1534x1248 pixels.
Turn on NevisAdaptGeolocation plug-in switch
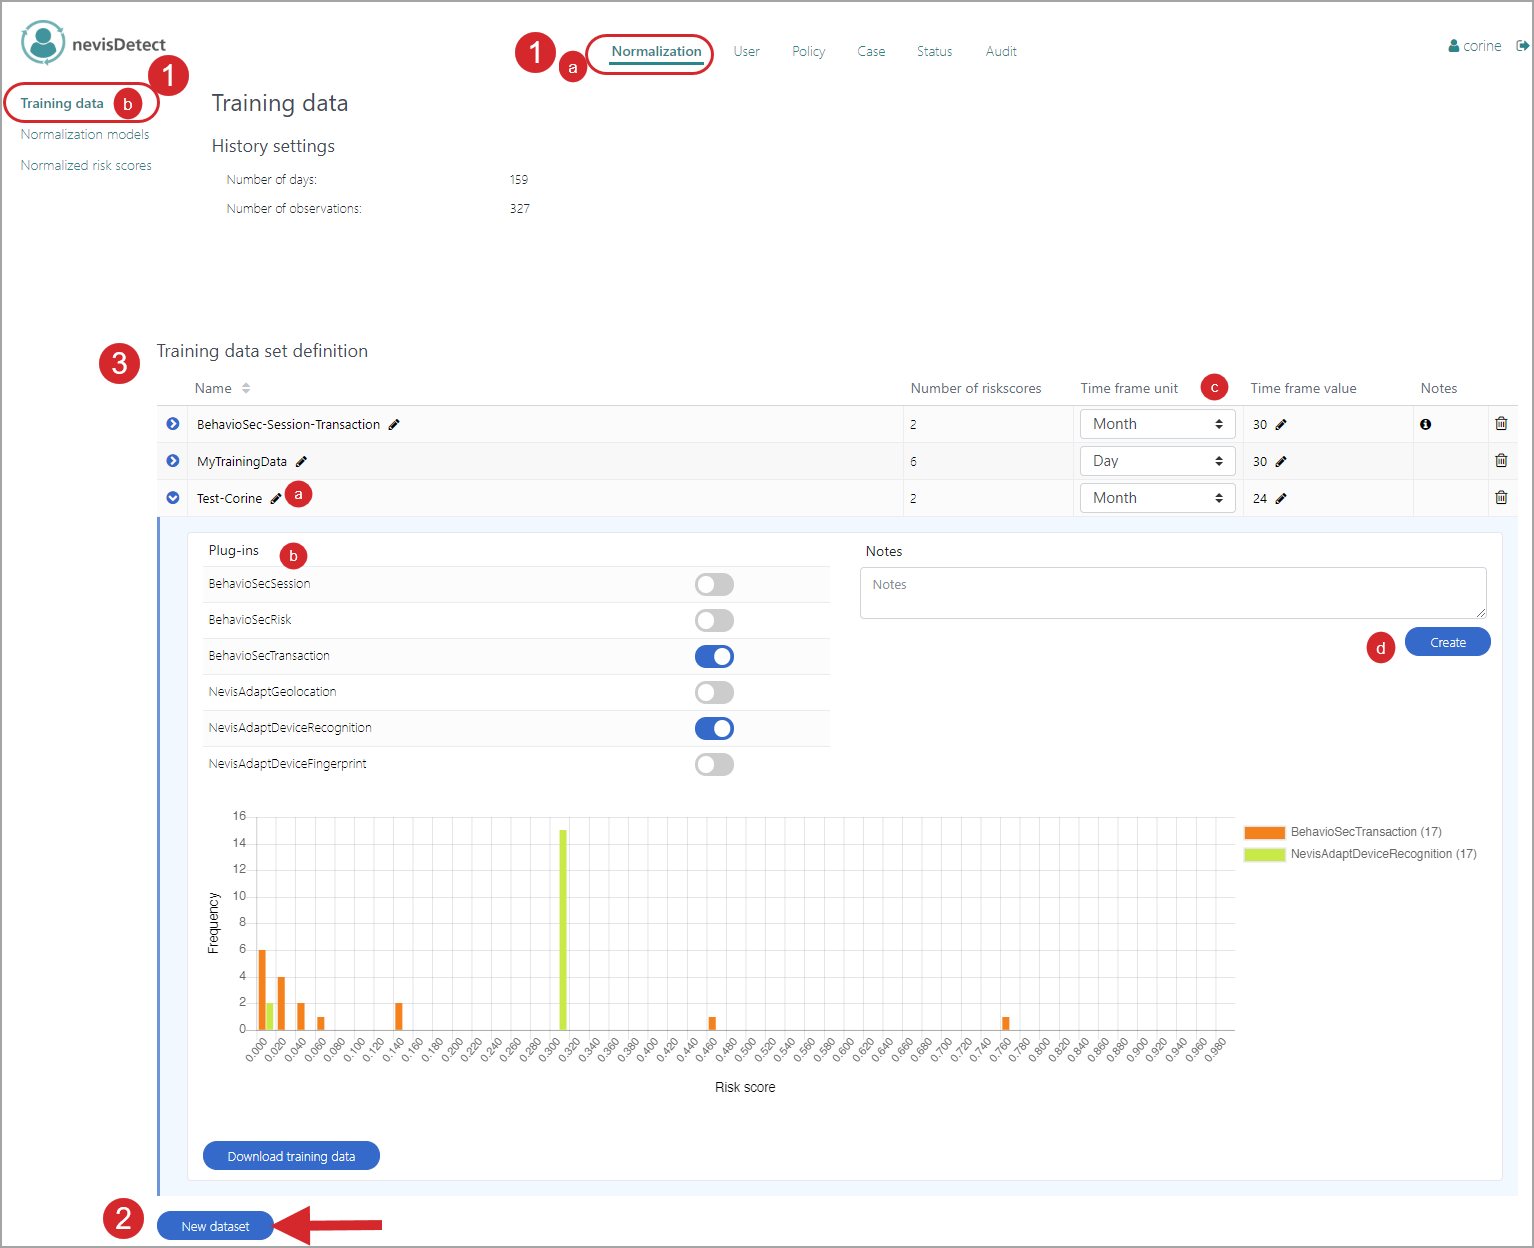(714, 693)
